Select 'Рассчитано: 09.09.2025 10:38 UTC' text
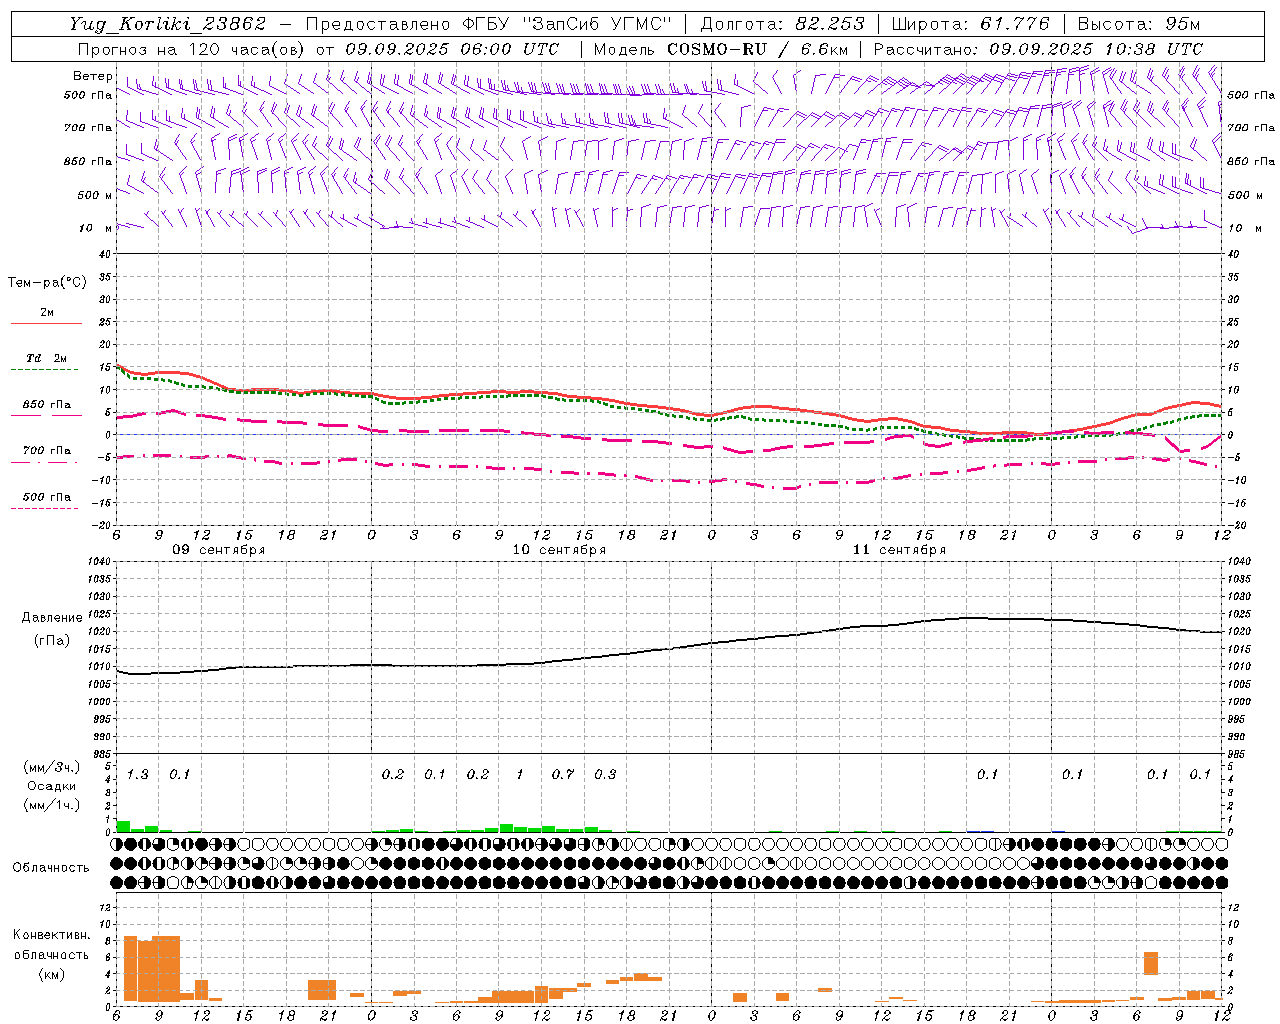 tap(1038, 49)
